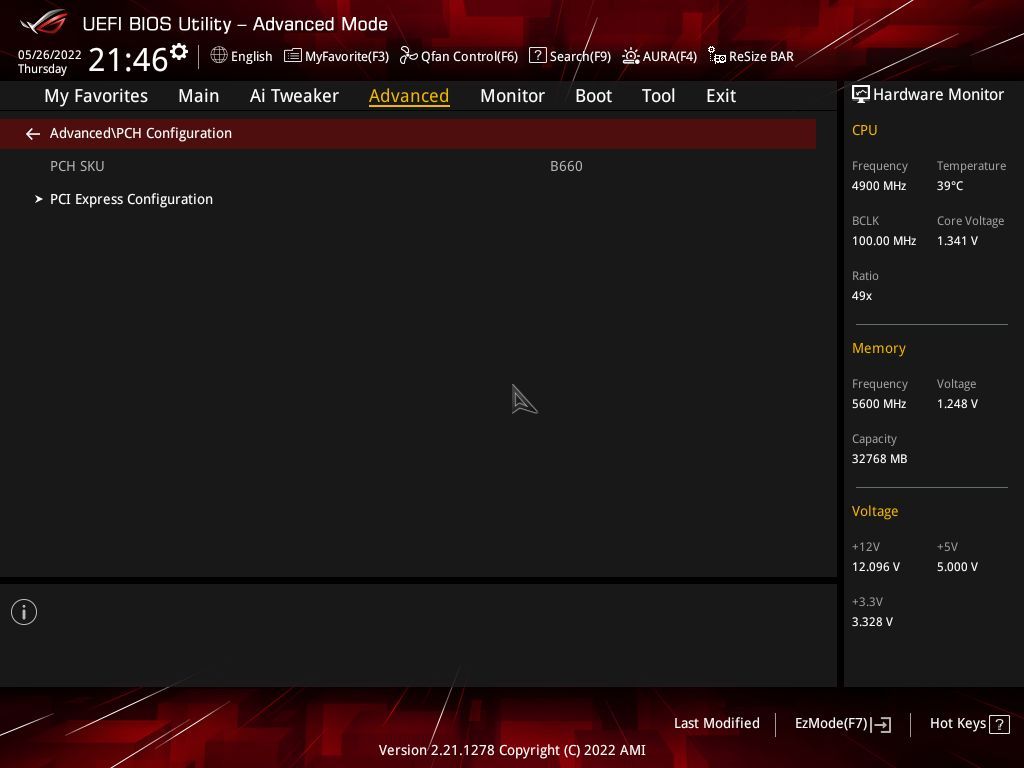The width and height of the screenshot is (1024, 768).
Task: Open the MyFavorite list icon
Action: pos(293,56)
